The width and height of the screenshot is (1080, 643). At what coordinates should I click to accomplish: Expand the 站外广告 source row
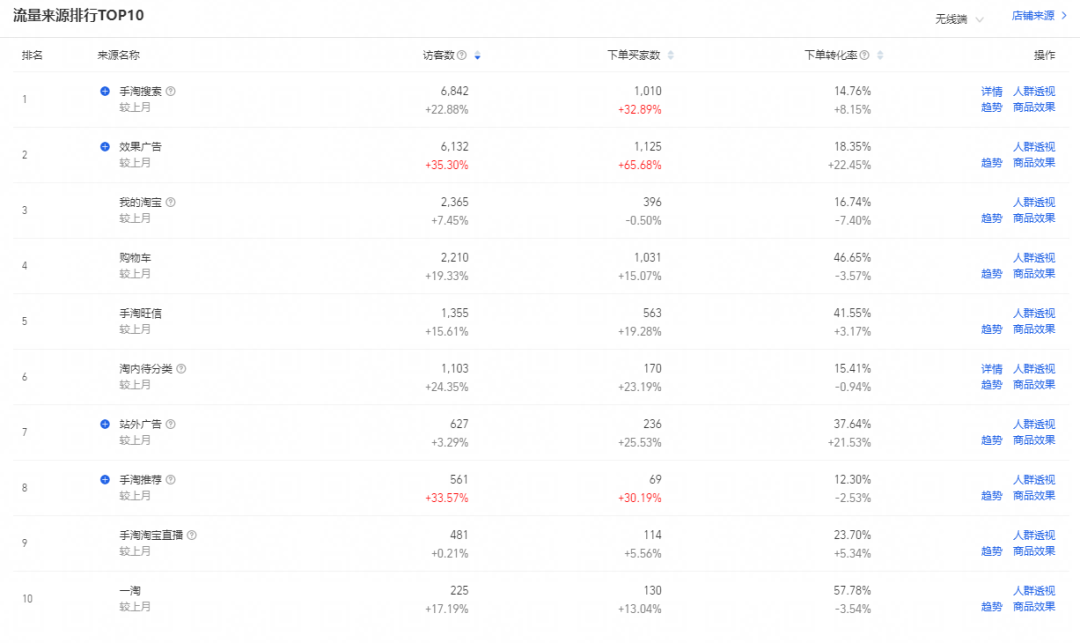point(105,424)
